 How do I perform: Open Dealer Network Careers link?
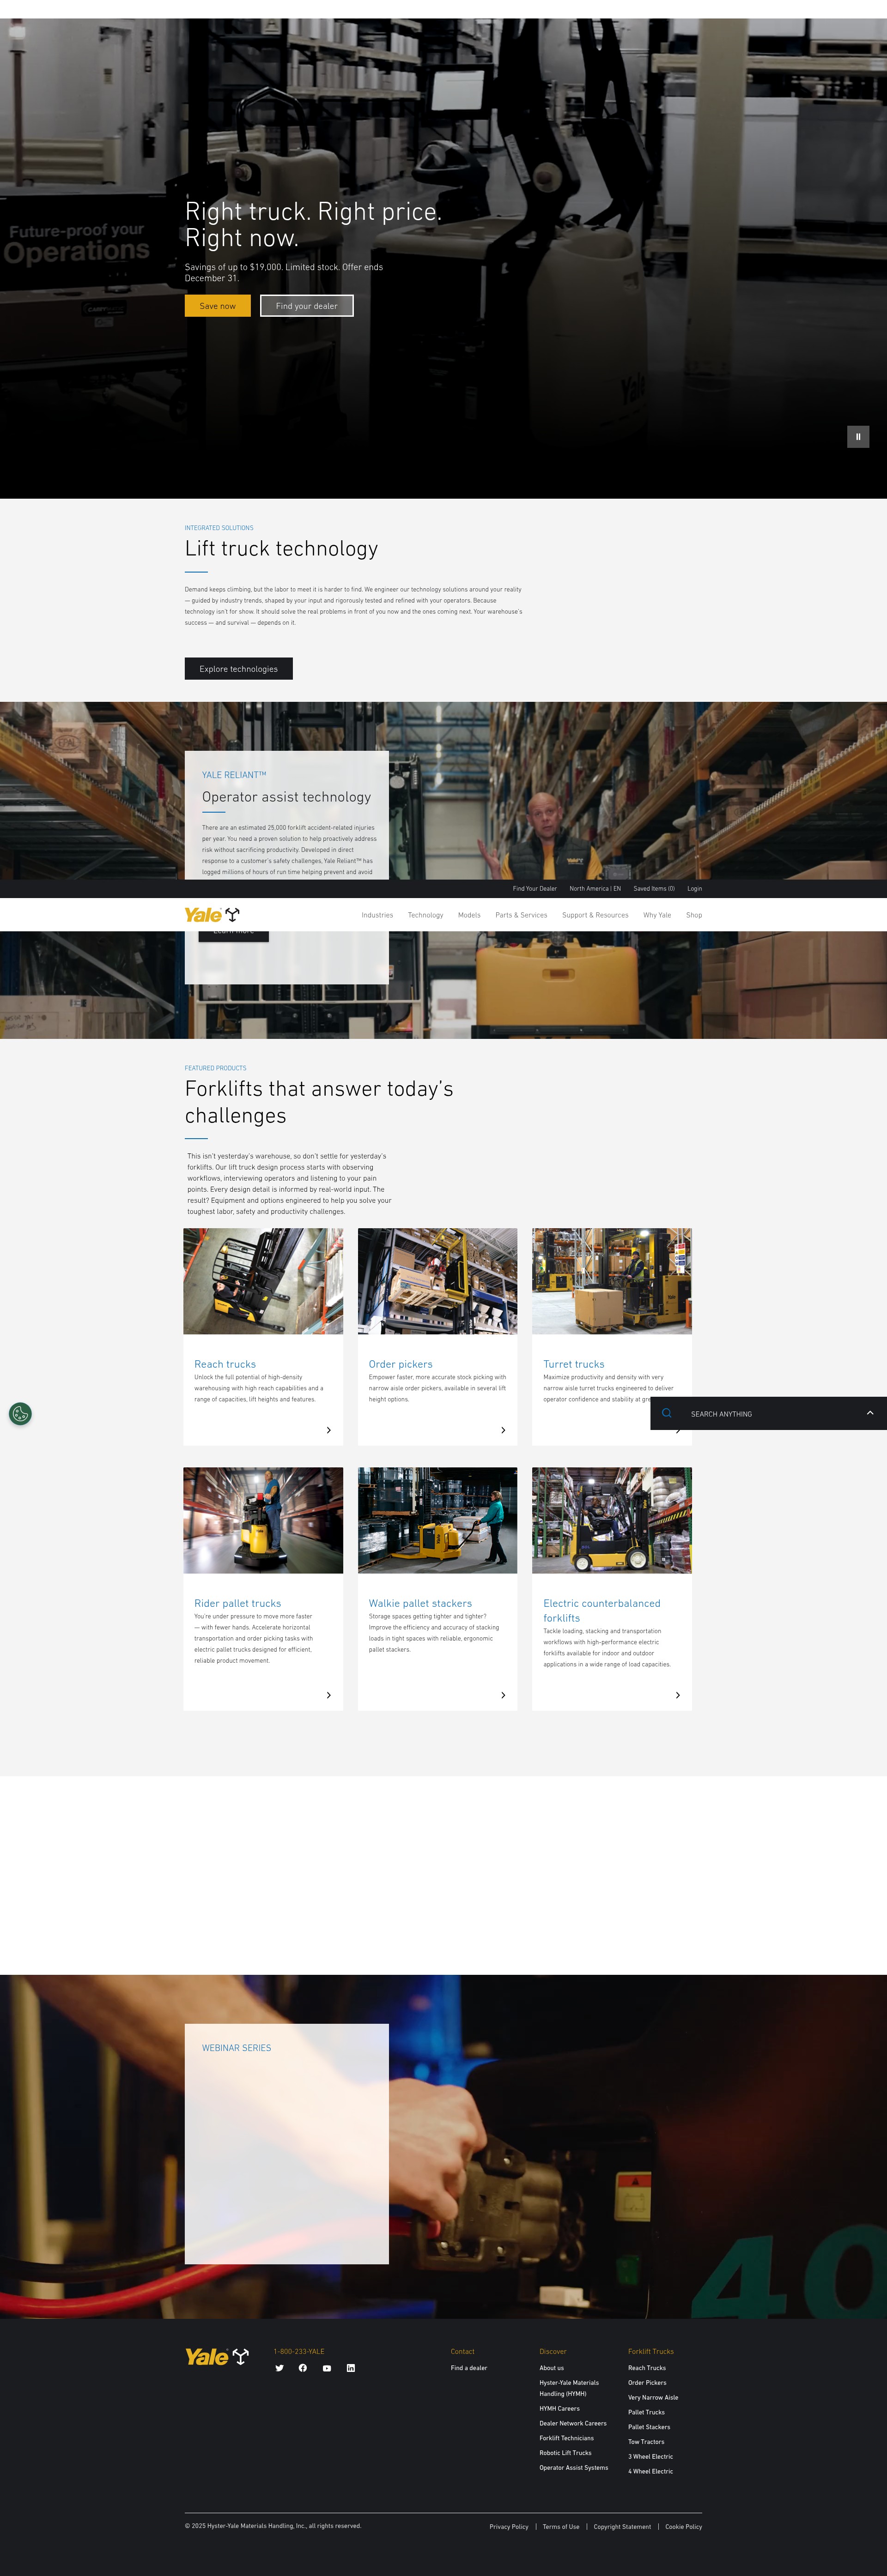pos(573,2423)
